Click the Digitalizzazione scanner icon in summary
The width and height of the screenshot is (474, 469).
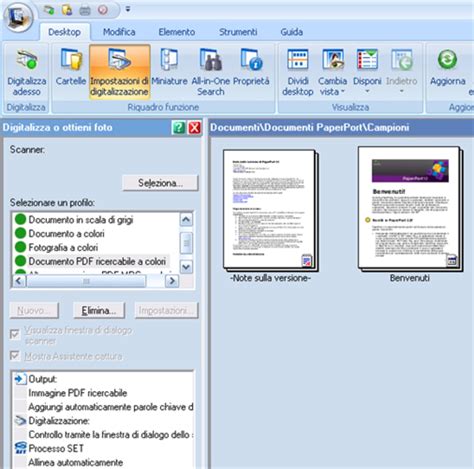coord(20,421)
